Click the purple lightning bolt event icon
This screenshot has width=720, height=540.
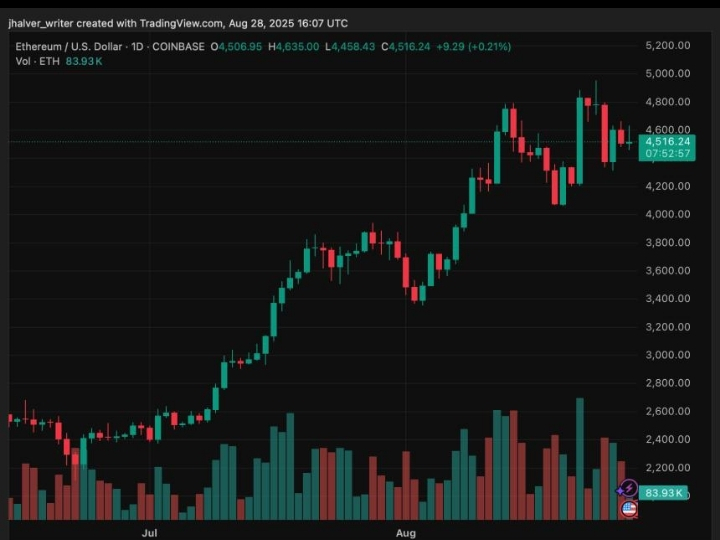628,489
